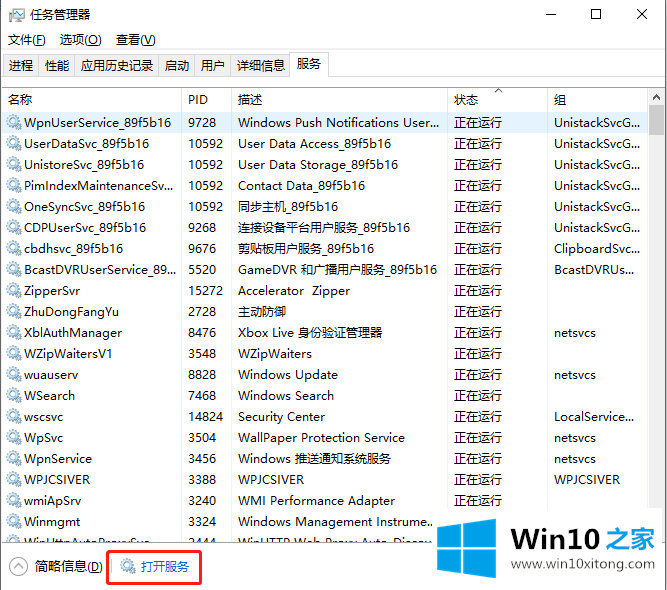Select the 服务 tab
Image resolution: width=667 pixels, height=590 pixels.
click(x=309, y=64)
